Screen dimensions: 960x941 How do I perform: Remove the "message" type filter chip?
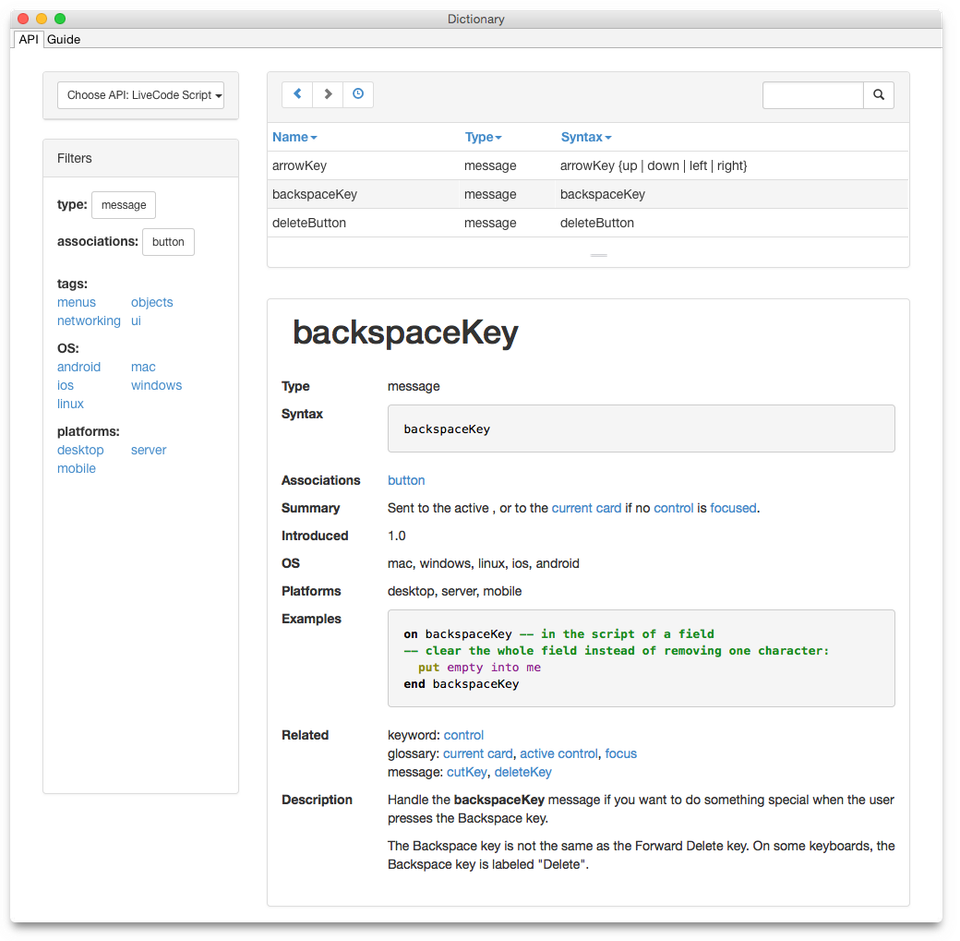coord(123,204)
